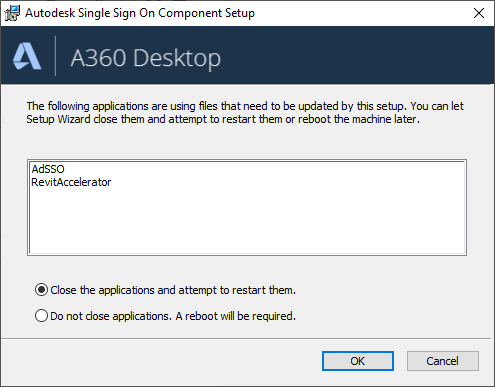Click the vertical divider beside the Autodesk logo
Viewport: 495px width, 387px height.
click(55, 56)
